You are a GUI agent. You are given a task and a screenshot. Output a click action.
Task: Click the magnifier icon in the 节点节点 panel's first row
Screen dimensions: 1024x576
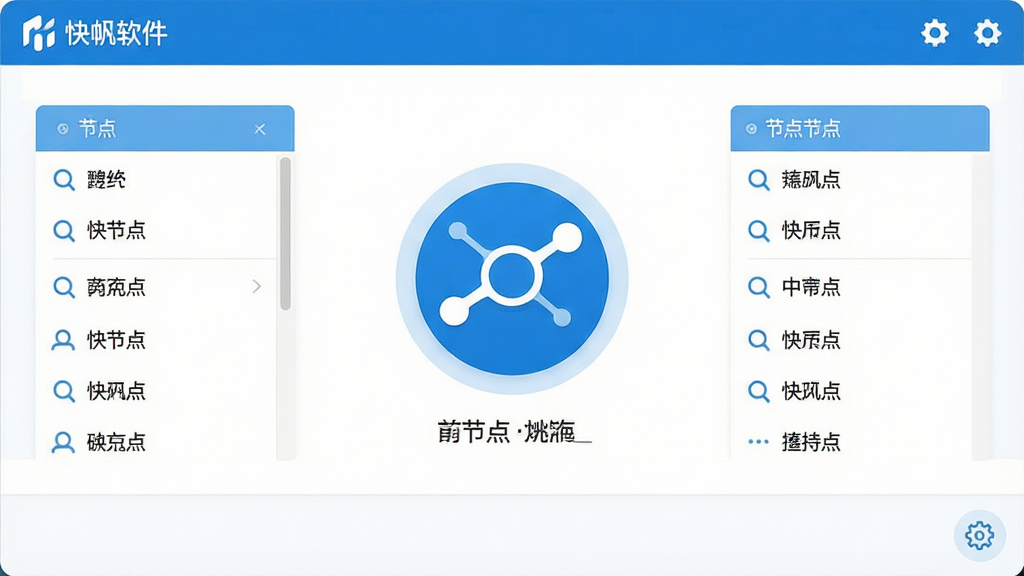(759, 180)
